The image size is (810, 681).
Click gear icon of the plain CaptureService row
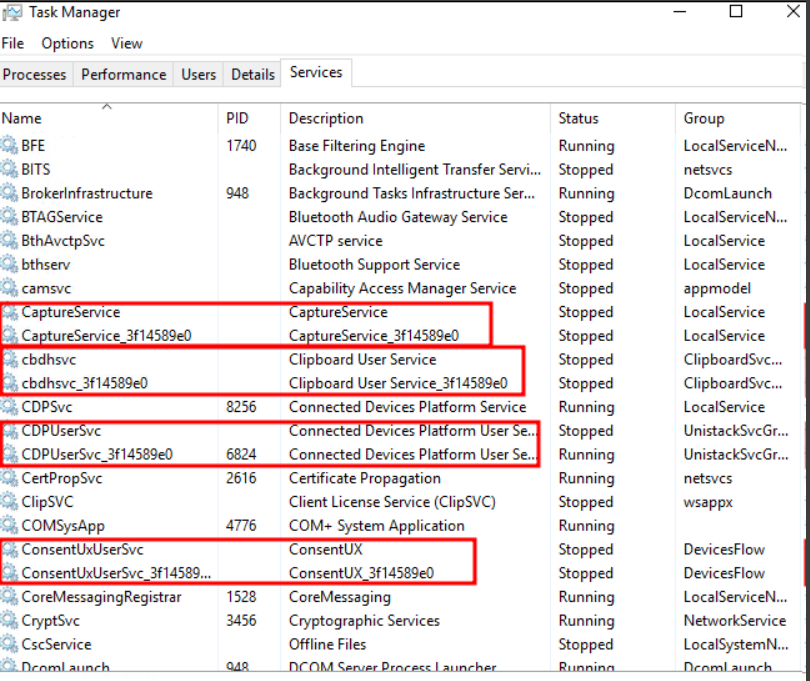(x=9, y=312)
